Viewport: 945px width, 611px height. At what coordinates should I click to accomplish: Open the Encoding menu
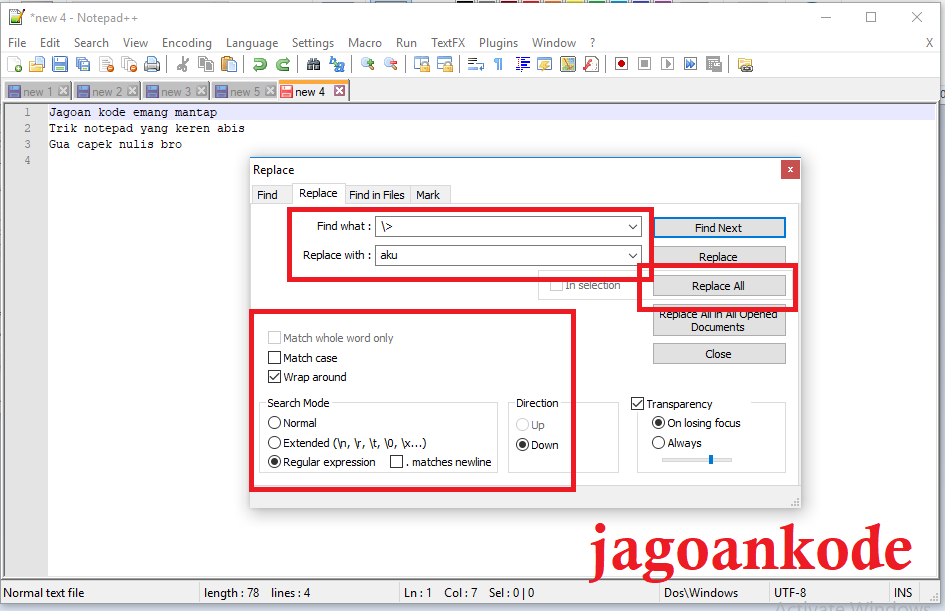187,43
